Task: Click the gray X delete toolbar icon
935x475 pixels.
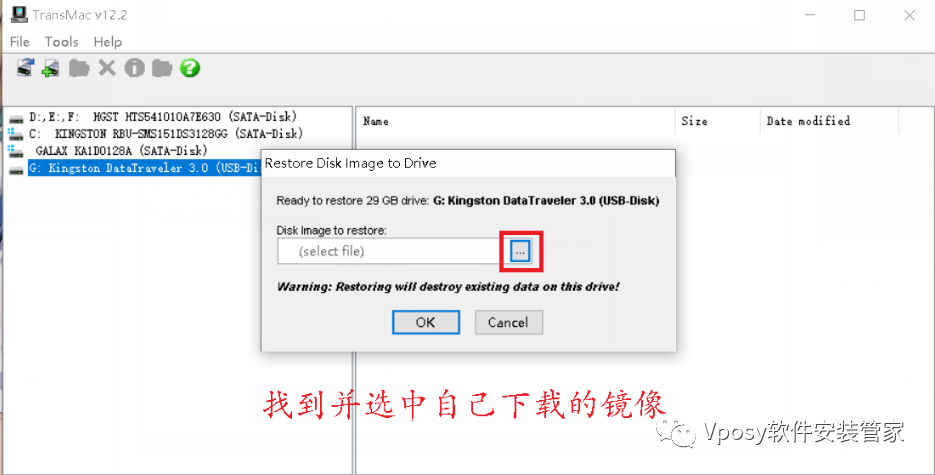Action: [107, 68]
